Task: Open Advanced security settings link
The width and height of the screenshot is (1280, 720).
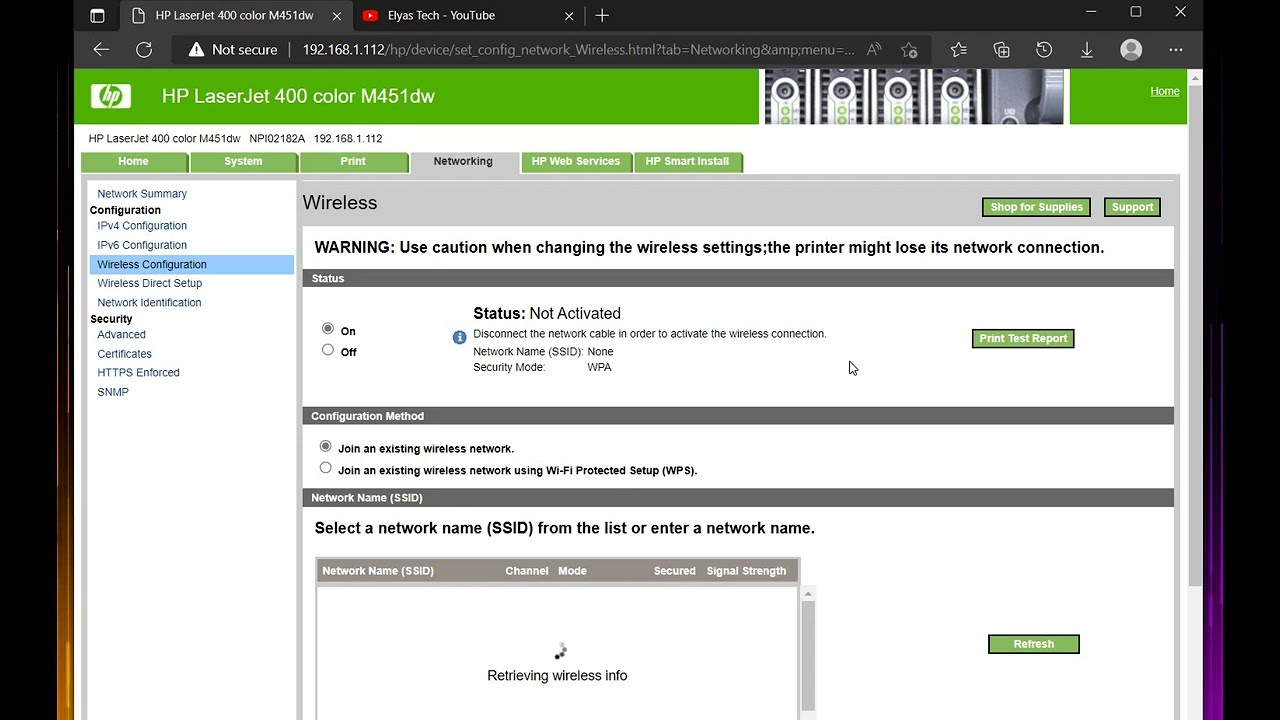Action: click(x=122, y=335)
